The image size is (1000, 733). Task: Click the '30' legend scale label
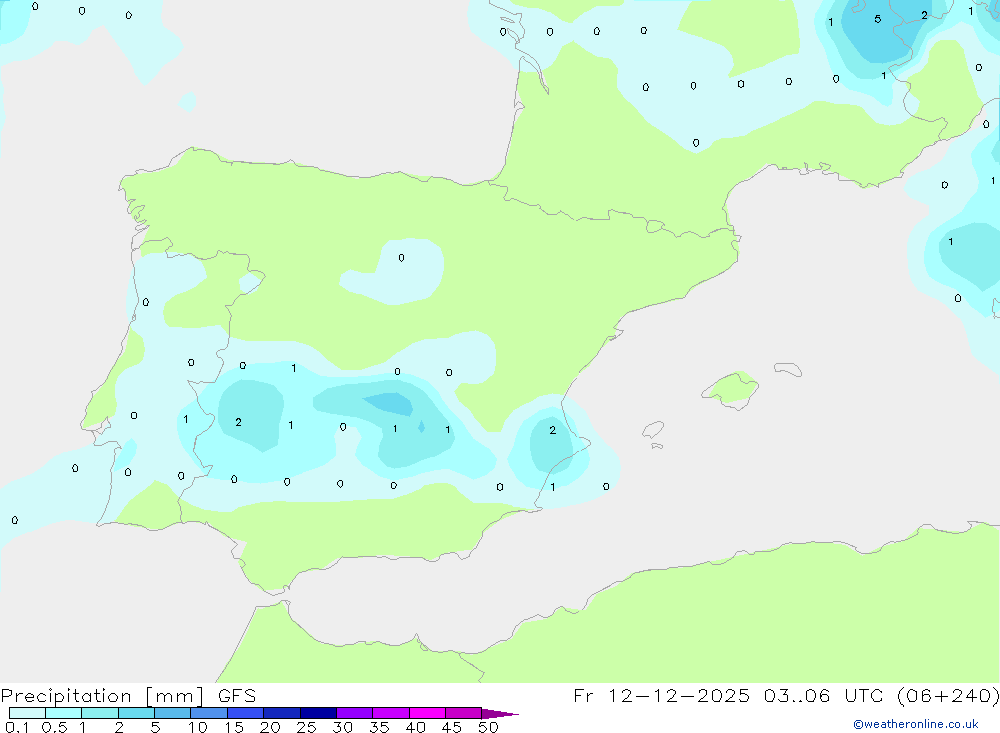click(x=342, y=727)
